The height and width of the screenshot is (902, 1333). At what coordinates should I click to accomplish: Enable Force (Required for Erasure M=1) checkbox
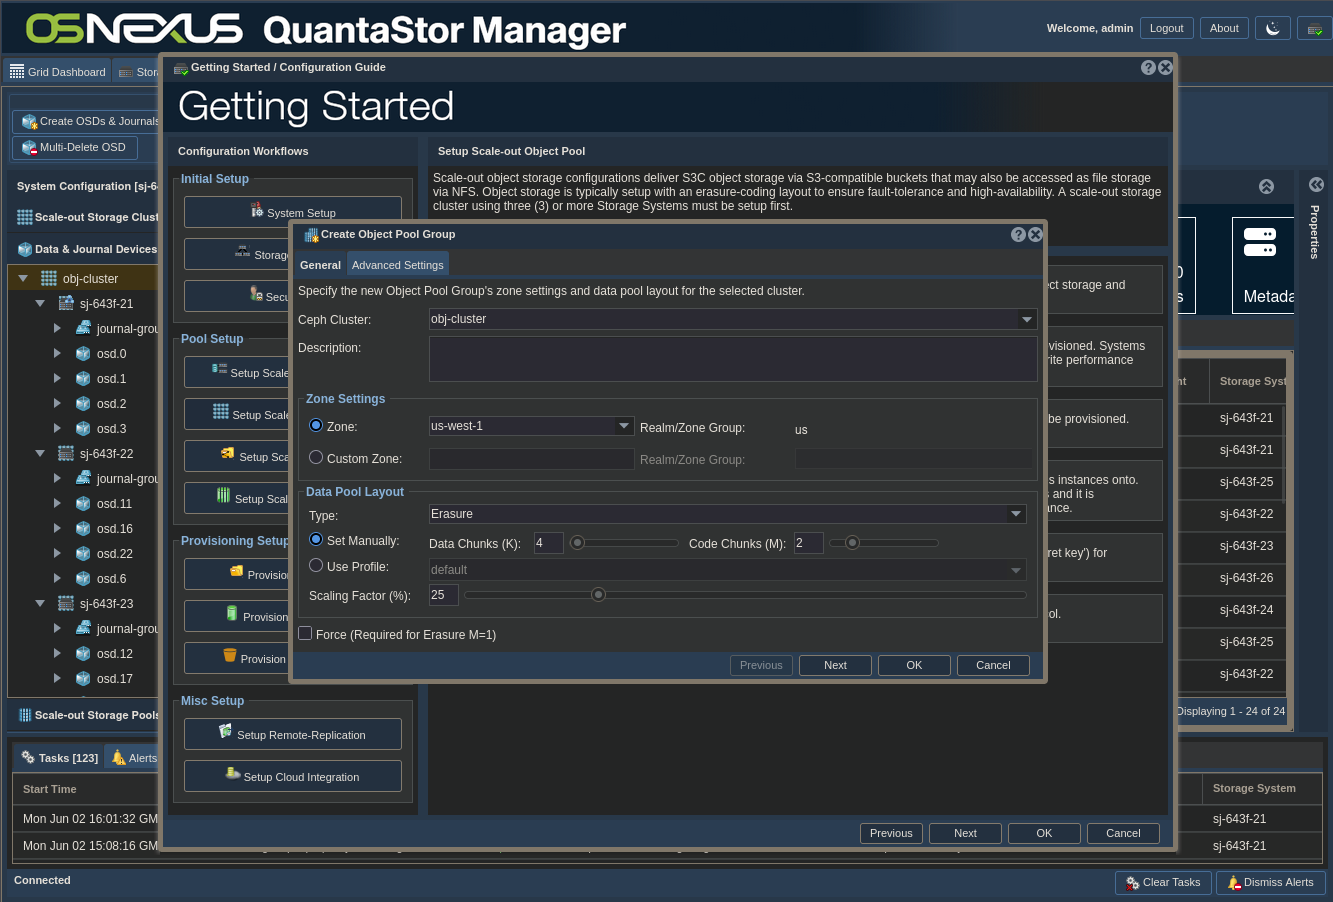[305, 633]
